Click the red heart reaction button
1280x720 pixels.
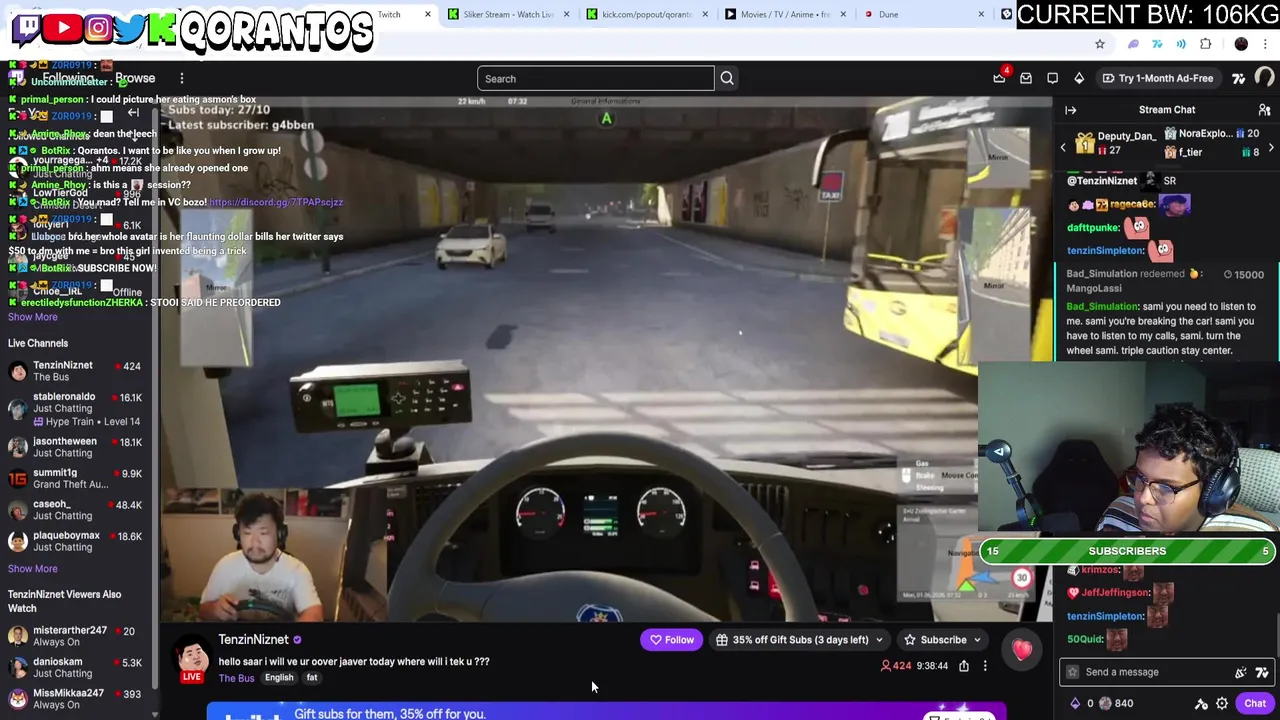[x=1021, y=651]
